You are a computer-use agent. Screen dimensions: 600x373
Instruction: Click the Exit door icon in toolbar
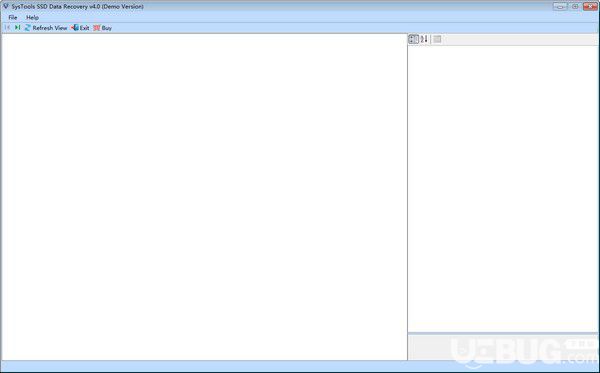tap(75, 28)
